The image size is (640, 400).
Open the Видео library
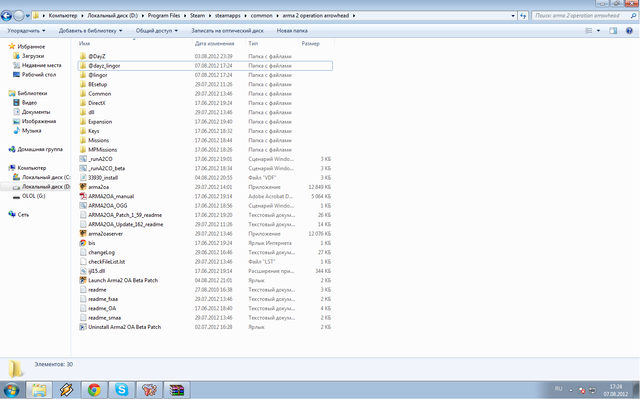click(x=25, y=102)
